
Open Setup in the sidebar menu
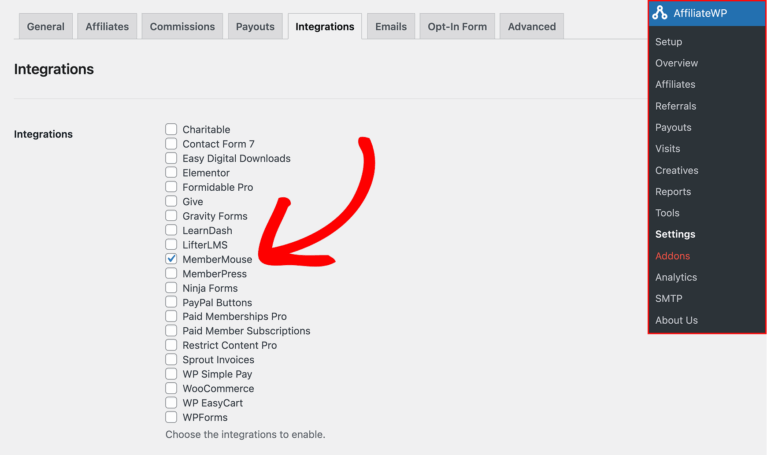pos(669,42)
